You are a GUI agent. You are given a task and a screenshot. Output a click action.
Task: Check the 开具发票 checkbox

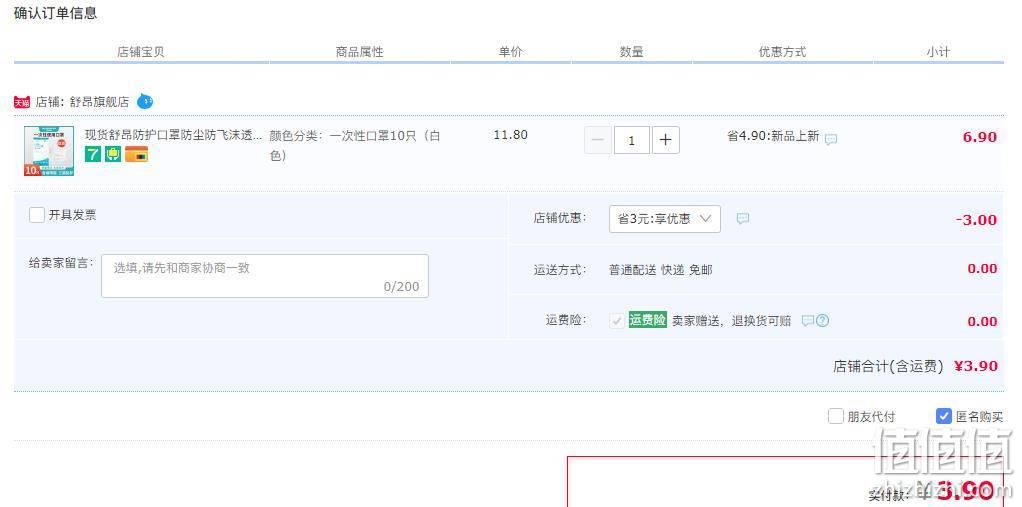(37, 215)
